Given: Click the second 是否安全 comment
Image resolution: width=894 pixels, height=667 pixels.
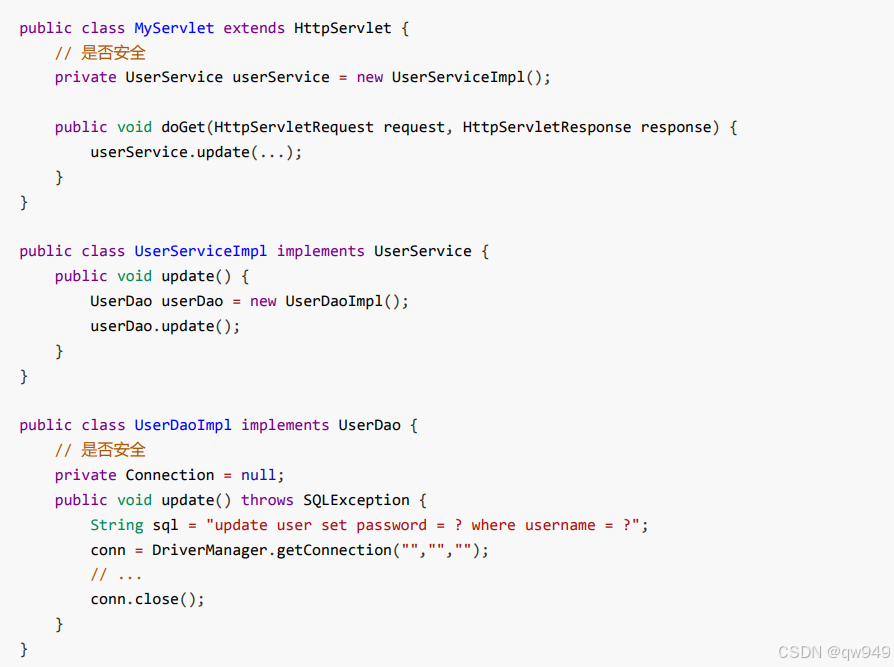Looking at the screenshot, I should (100, 450).
